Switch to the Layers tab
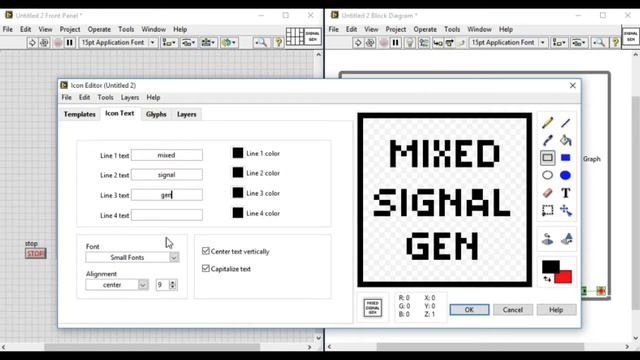The image size is (640, 360). click(187, 114)
